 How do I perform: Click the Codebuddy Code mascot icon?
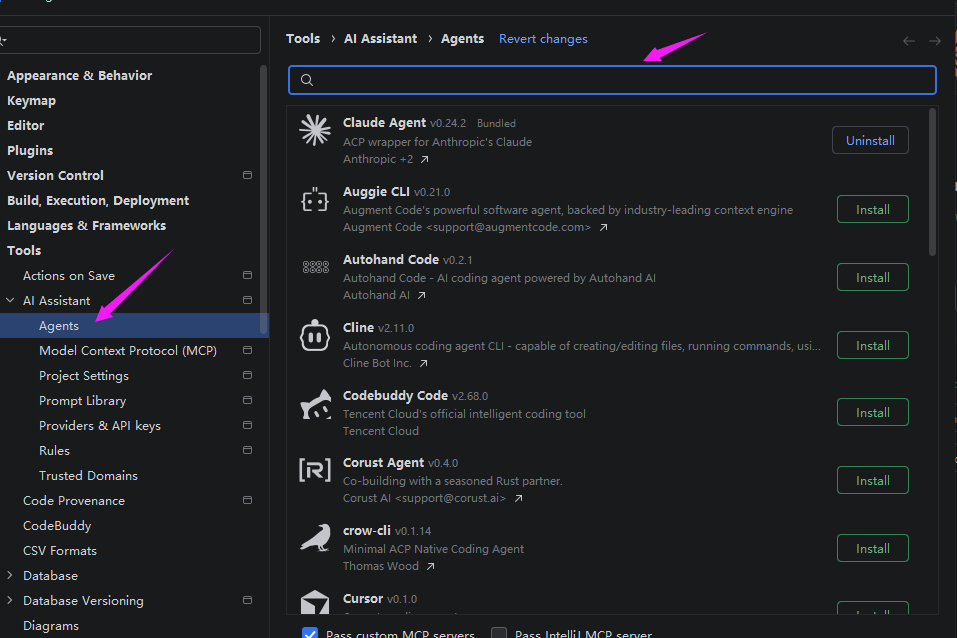click(x=316, y=404)
